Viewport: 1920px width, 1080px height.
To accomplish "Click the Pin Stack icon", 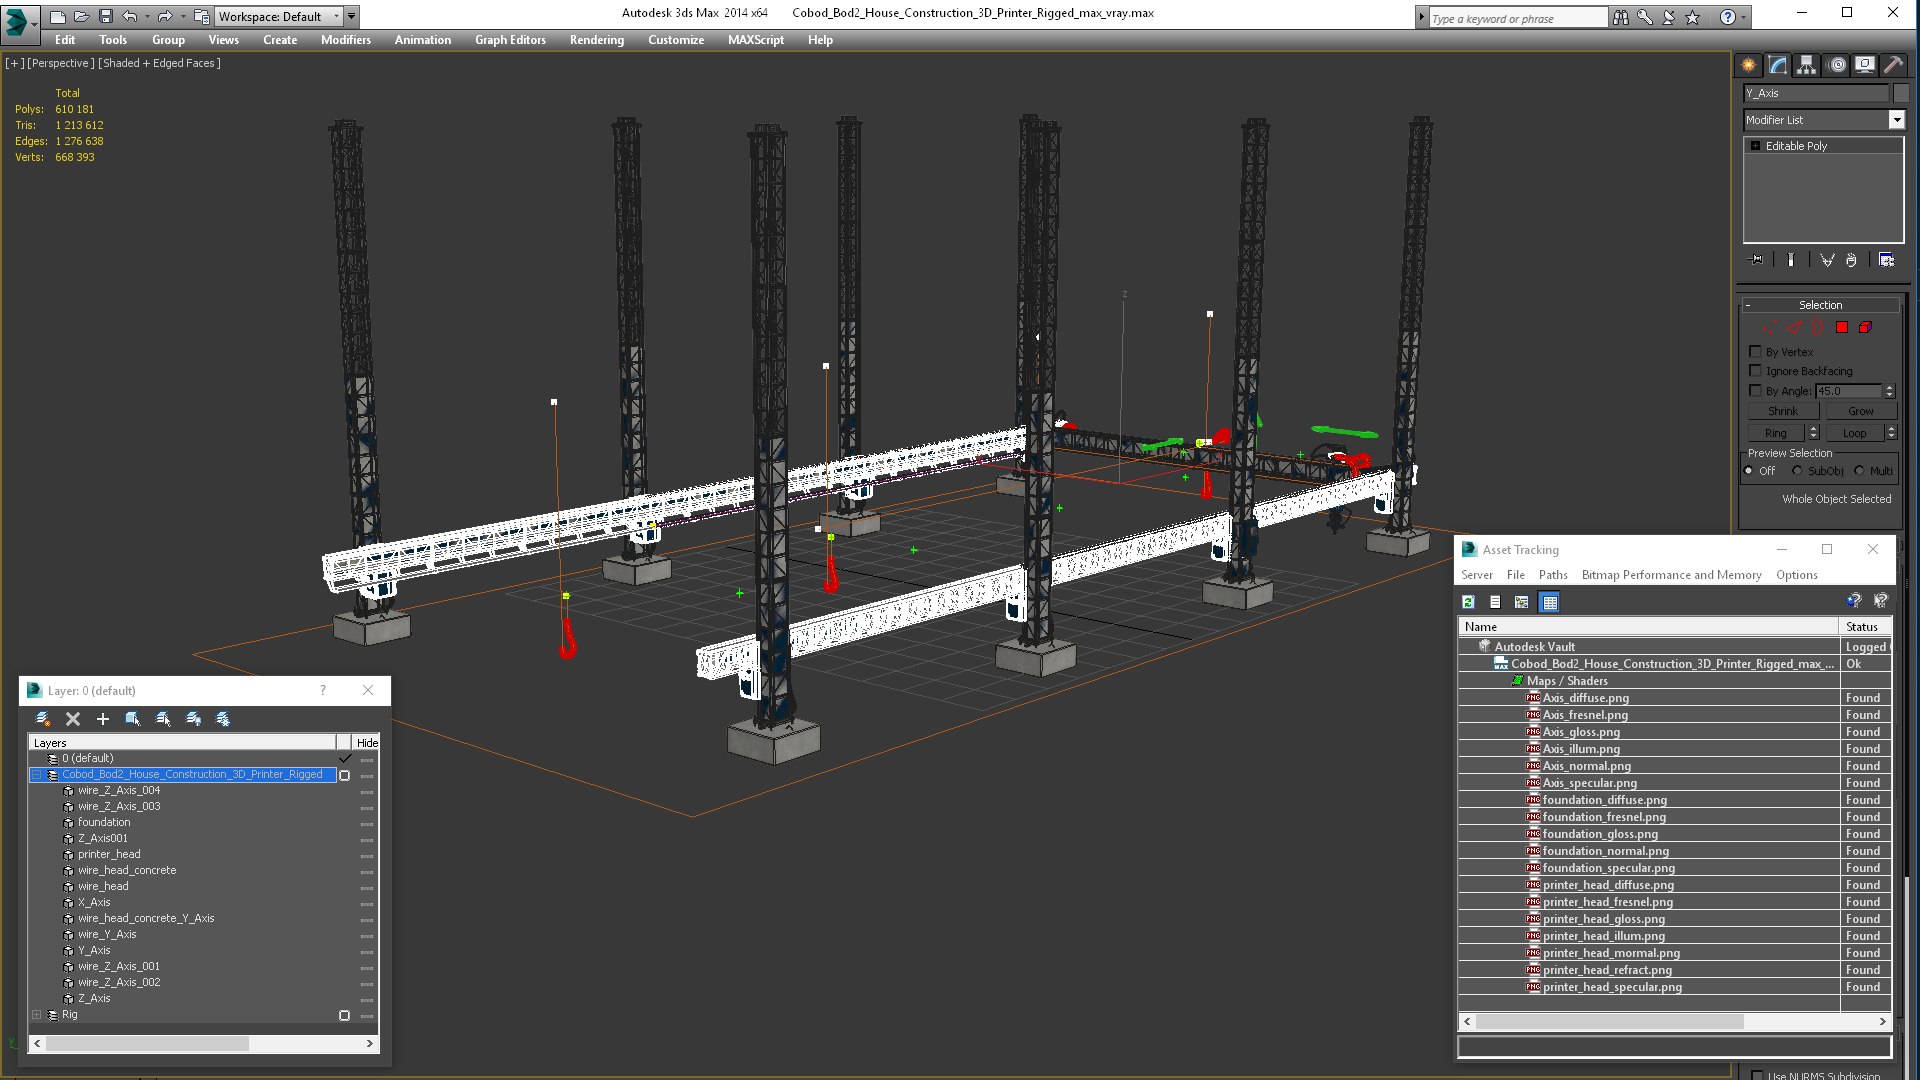I will point(1757,260).
